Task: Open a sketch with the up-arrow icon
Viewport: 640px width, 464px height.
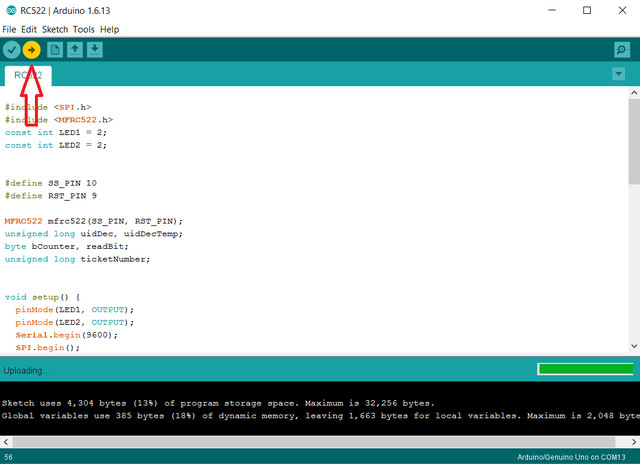Action: pos(75,49)
